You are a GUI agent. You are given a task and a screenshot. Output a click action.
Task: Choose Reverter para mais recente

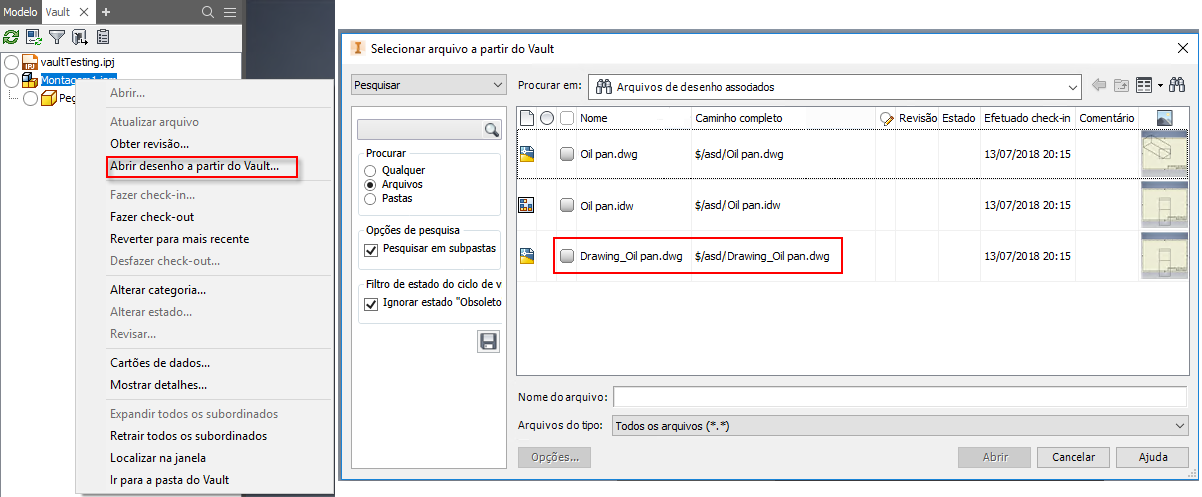point(179,239)
